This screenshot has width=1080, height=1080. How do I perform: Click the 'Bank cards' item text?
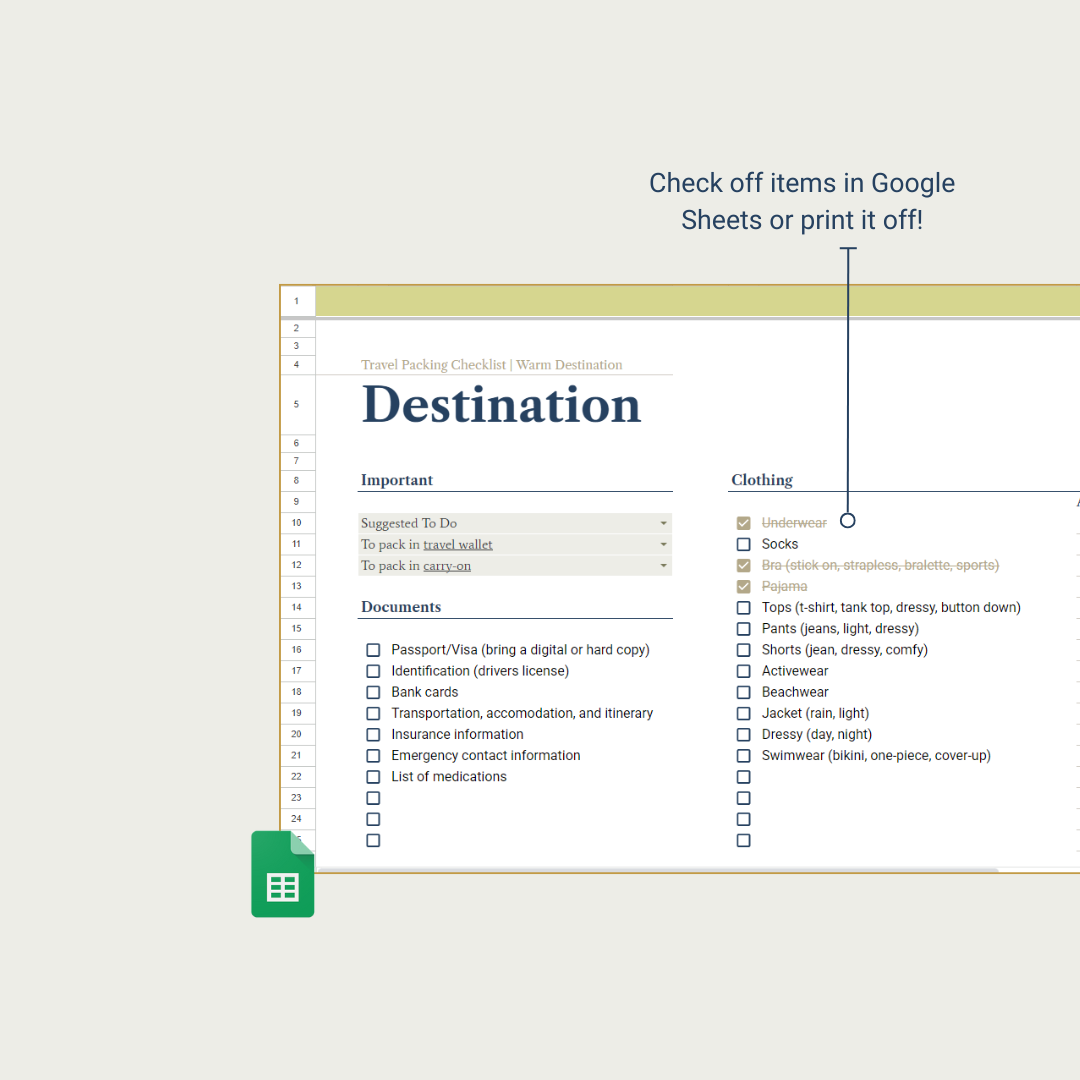click(424, 692)
